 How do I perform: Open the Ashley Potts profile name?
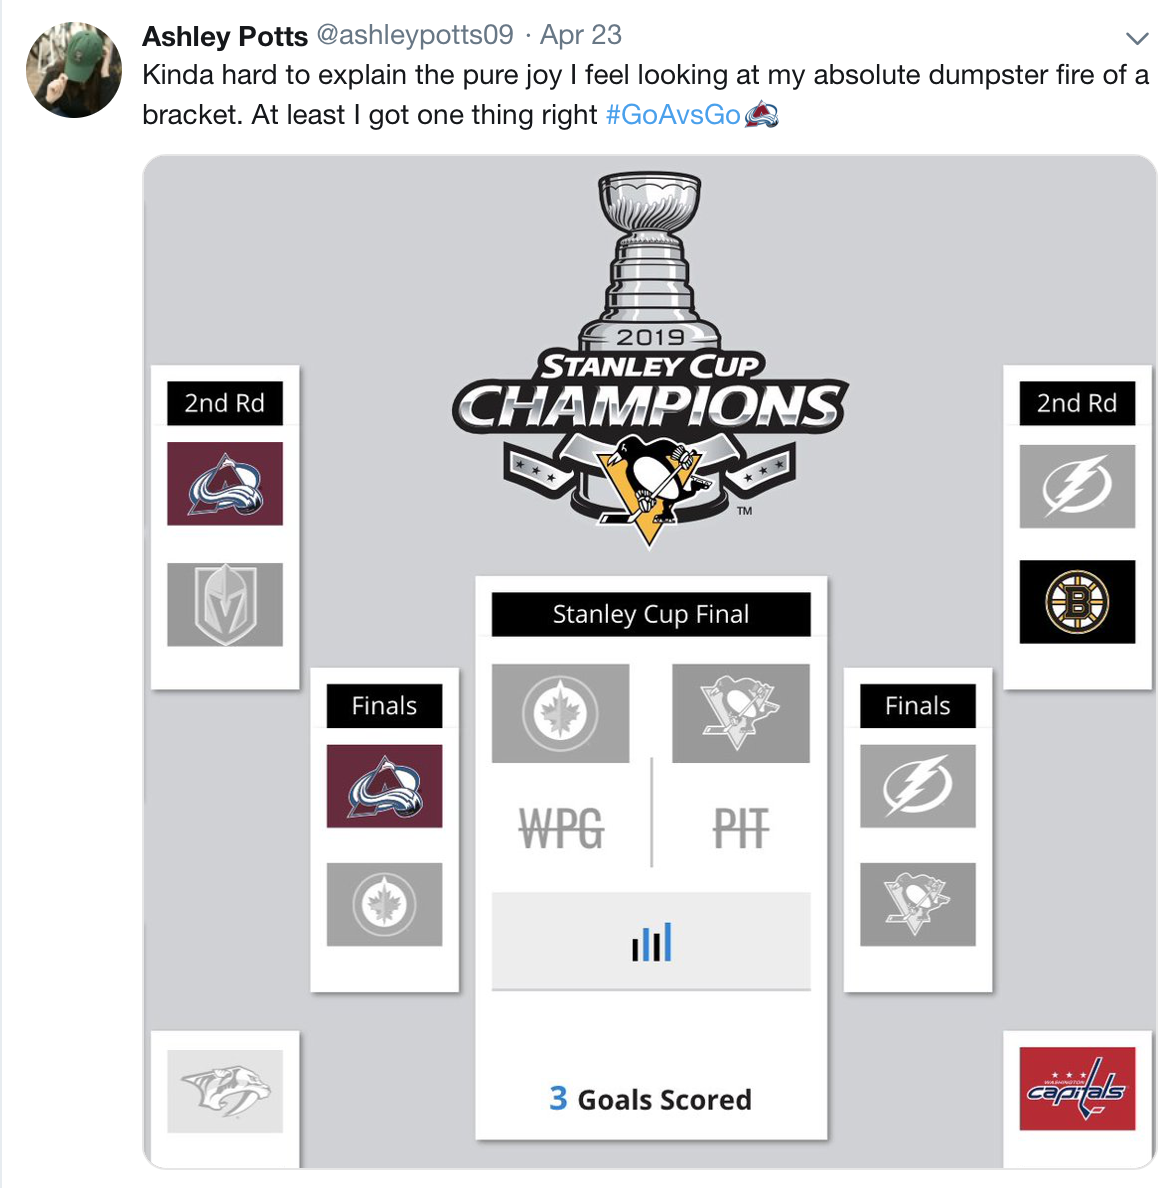click(225, 36)
